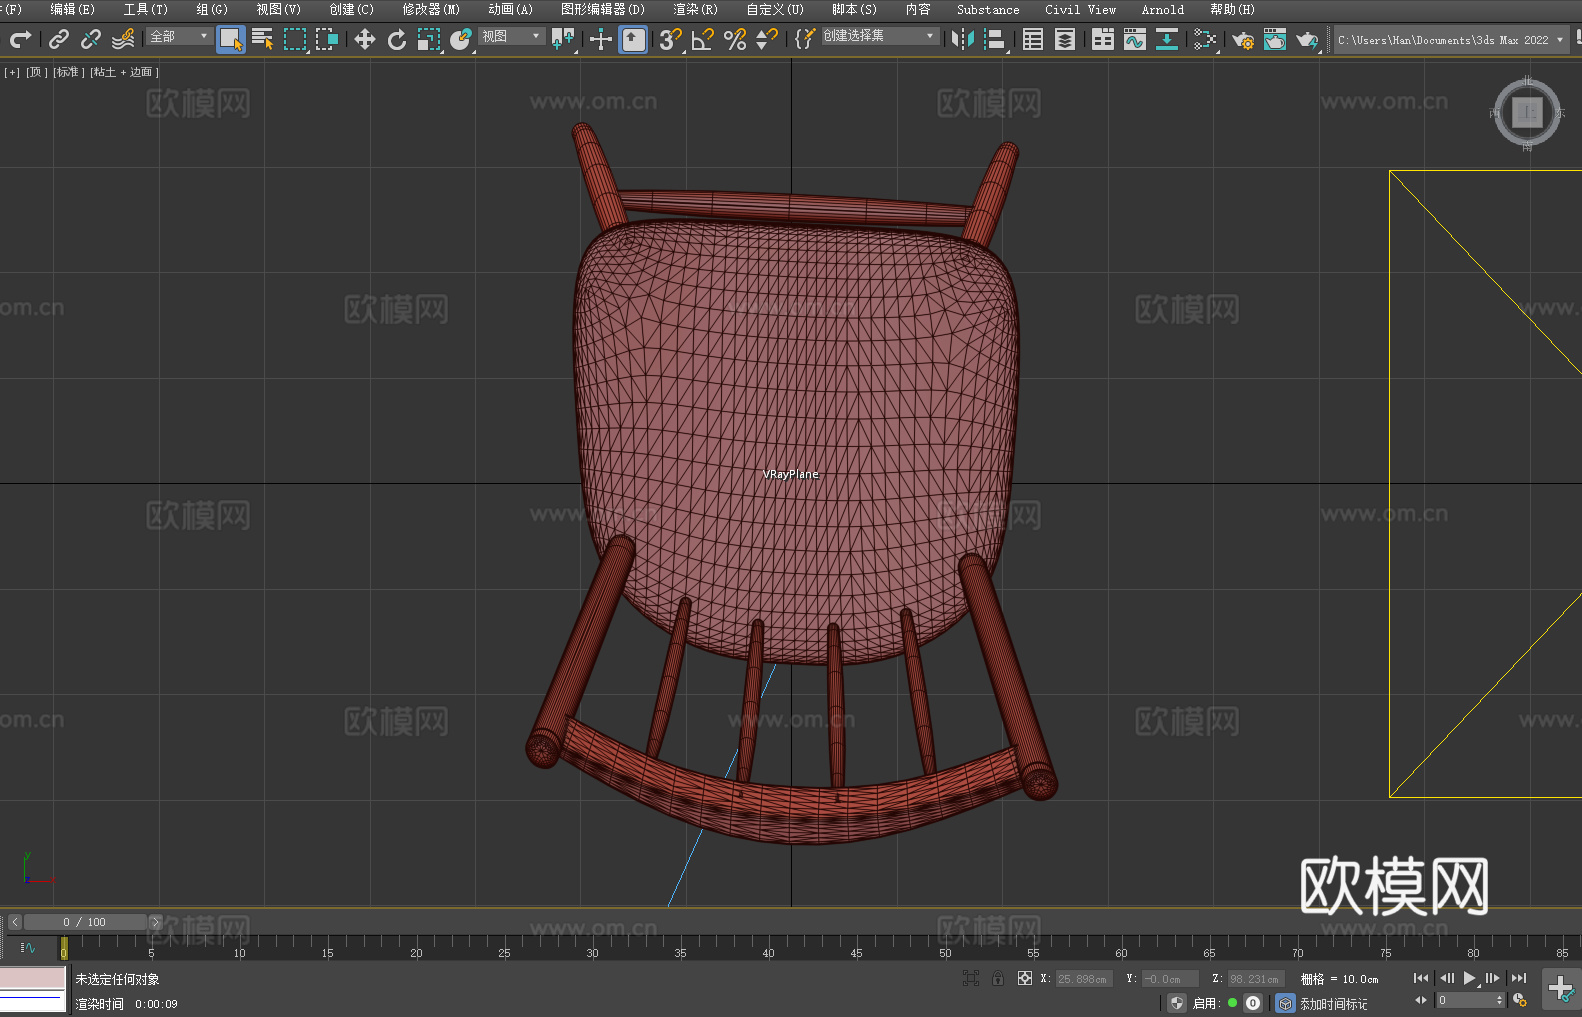This screenshot has width=1582, height=1017.
Task: Open the 工具(T) menu
Action: pos(146,9)
